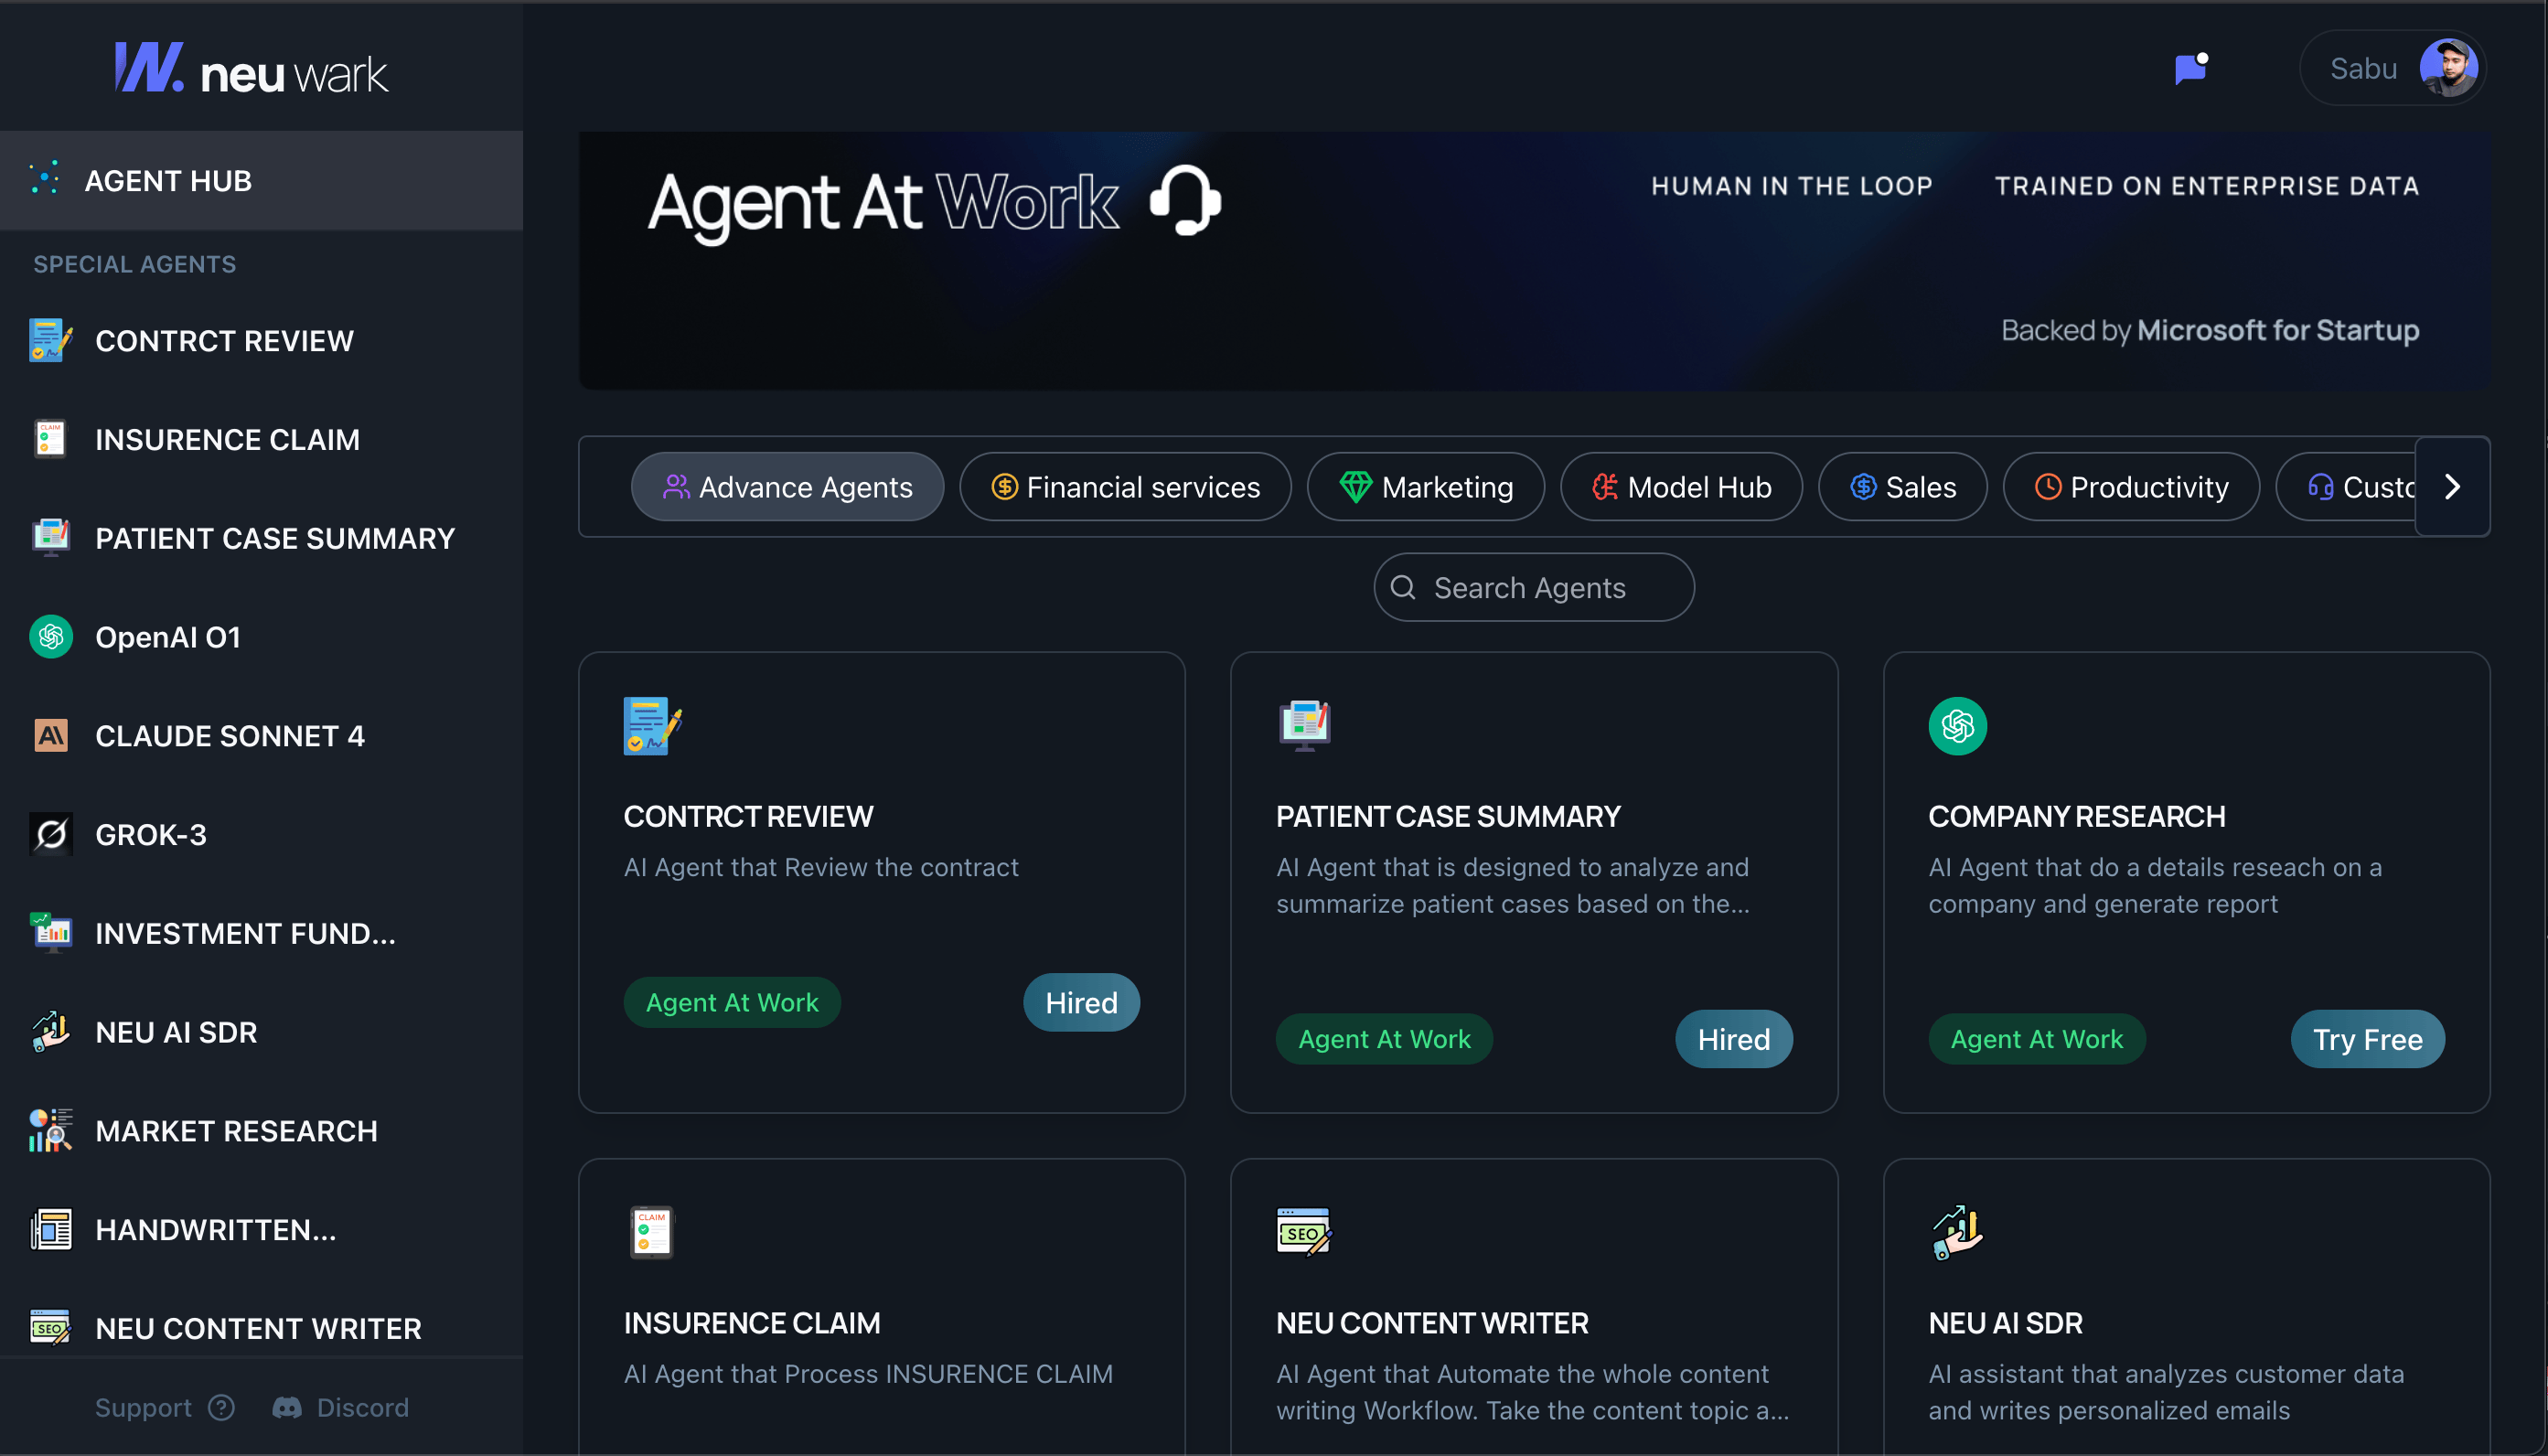Select the Model Hub category tab
Screen dimensions: 2548x1456
click(1681, 487)
